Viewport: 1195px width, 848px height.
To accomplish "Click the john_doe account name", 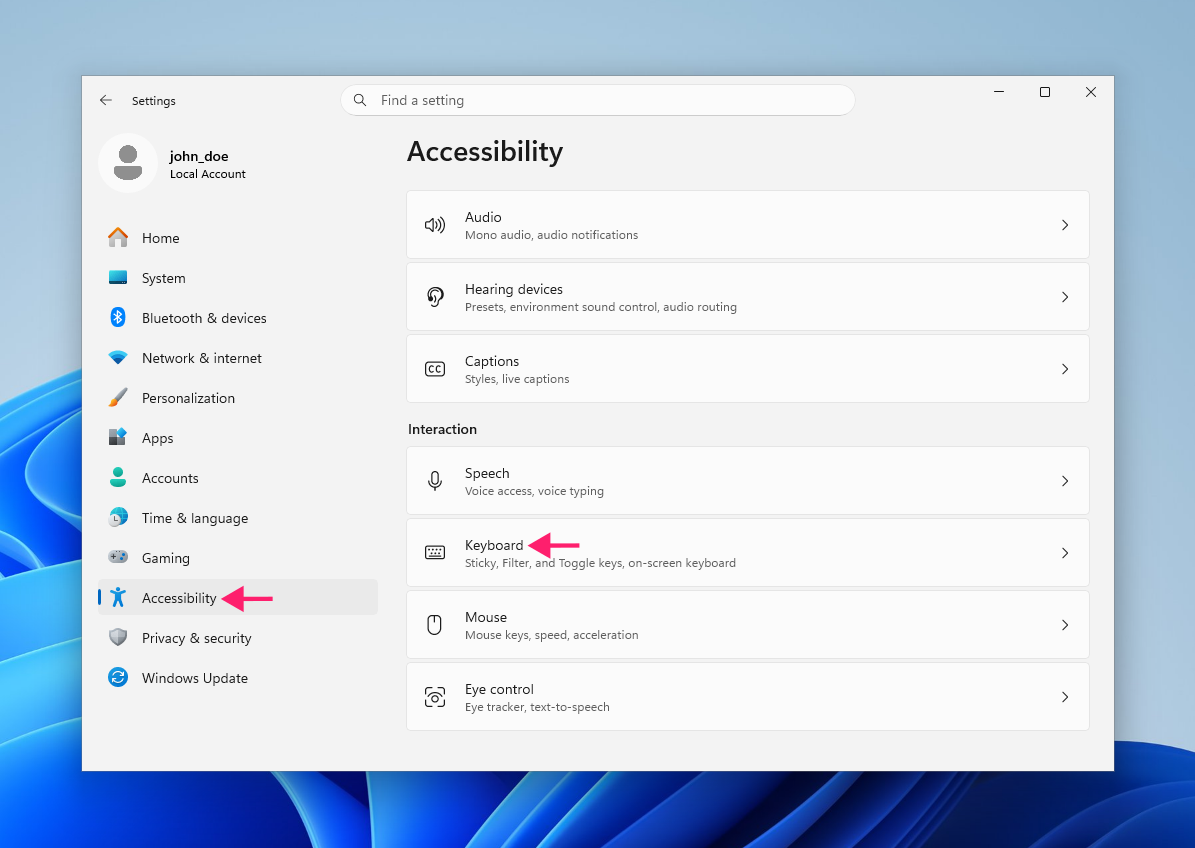I will pyautogui.click(x=199, y=156).
